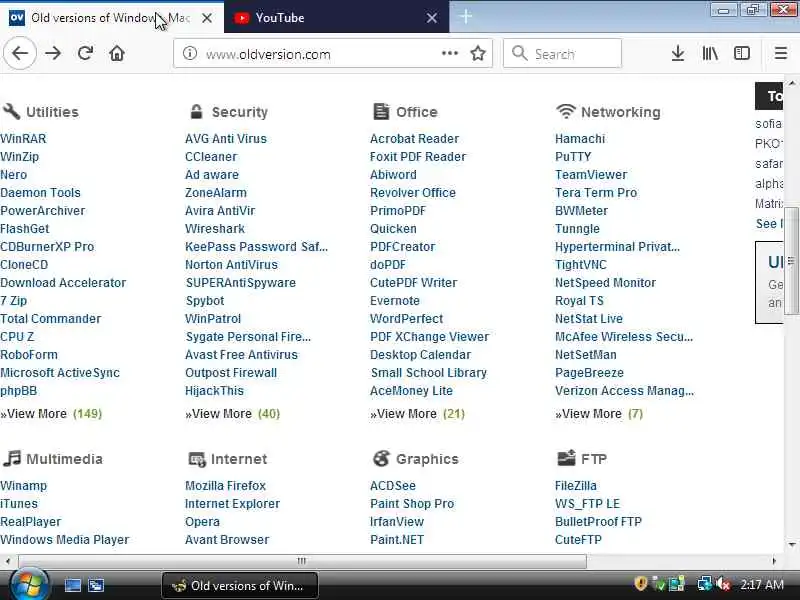
Task: Click the Graphics category icon
Action: (381, 458)
